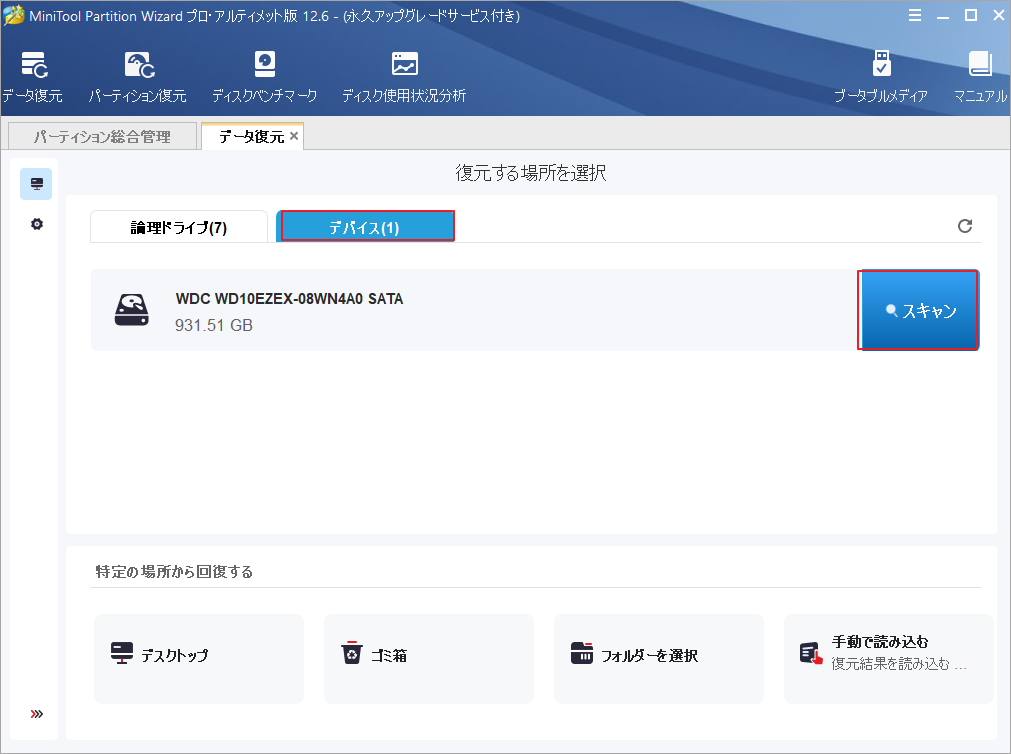Recover from デスクトップ location
1011x754 pixels.
199,659
